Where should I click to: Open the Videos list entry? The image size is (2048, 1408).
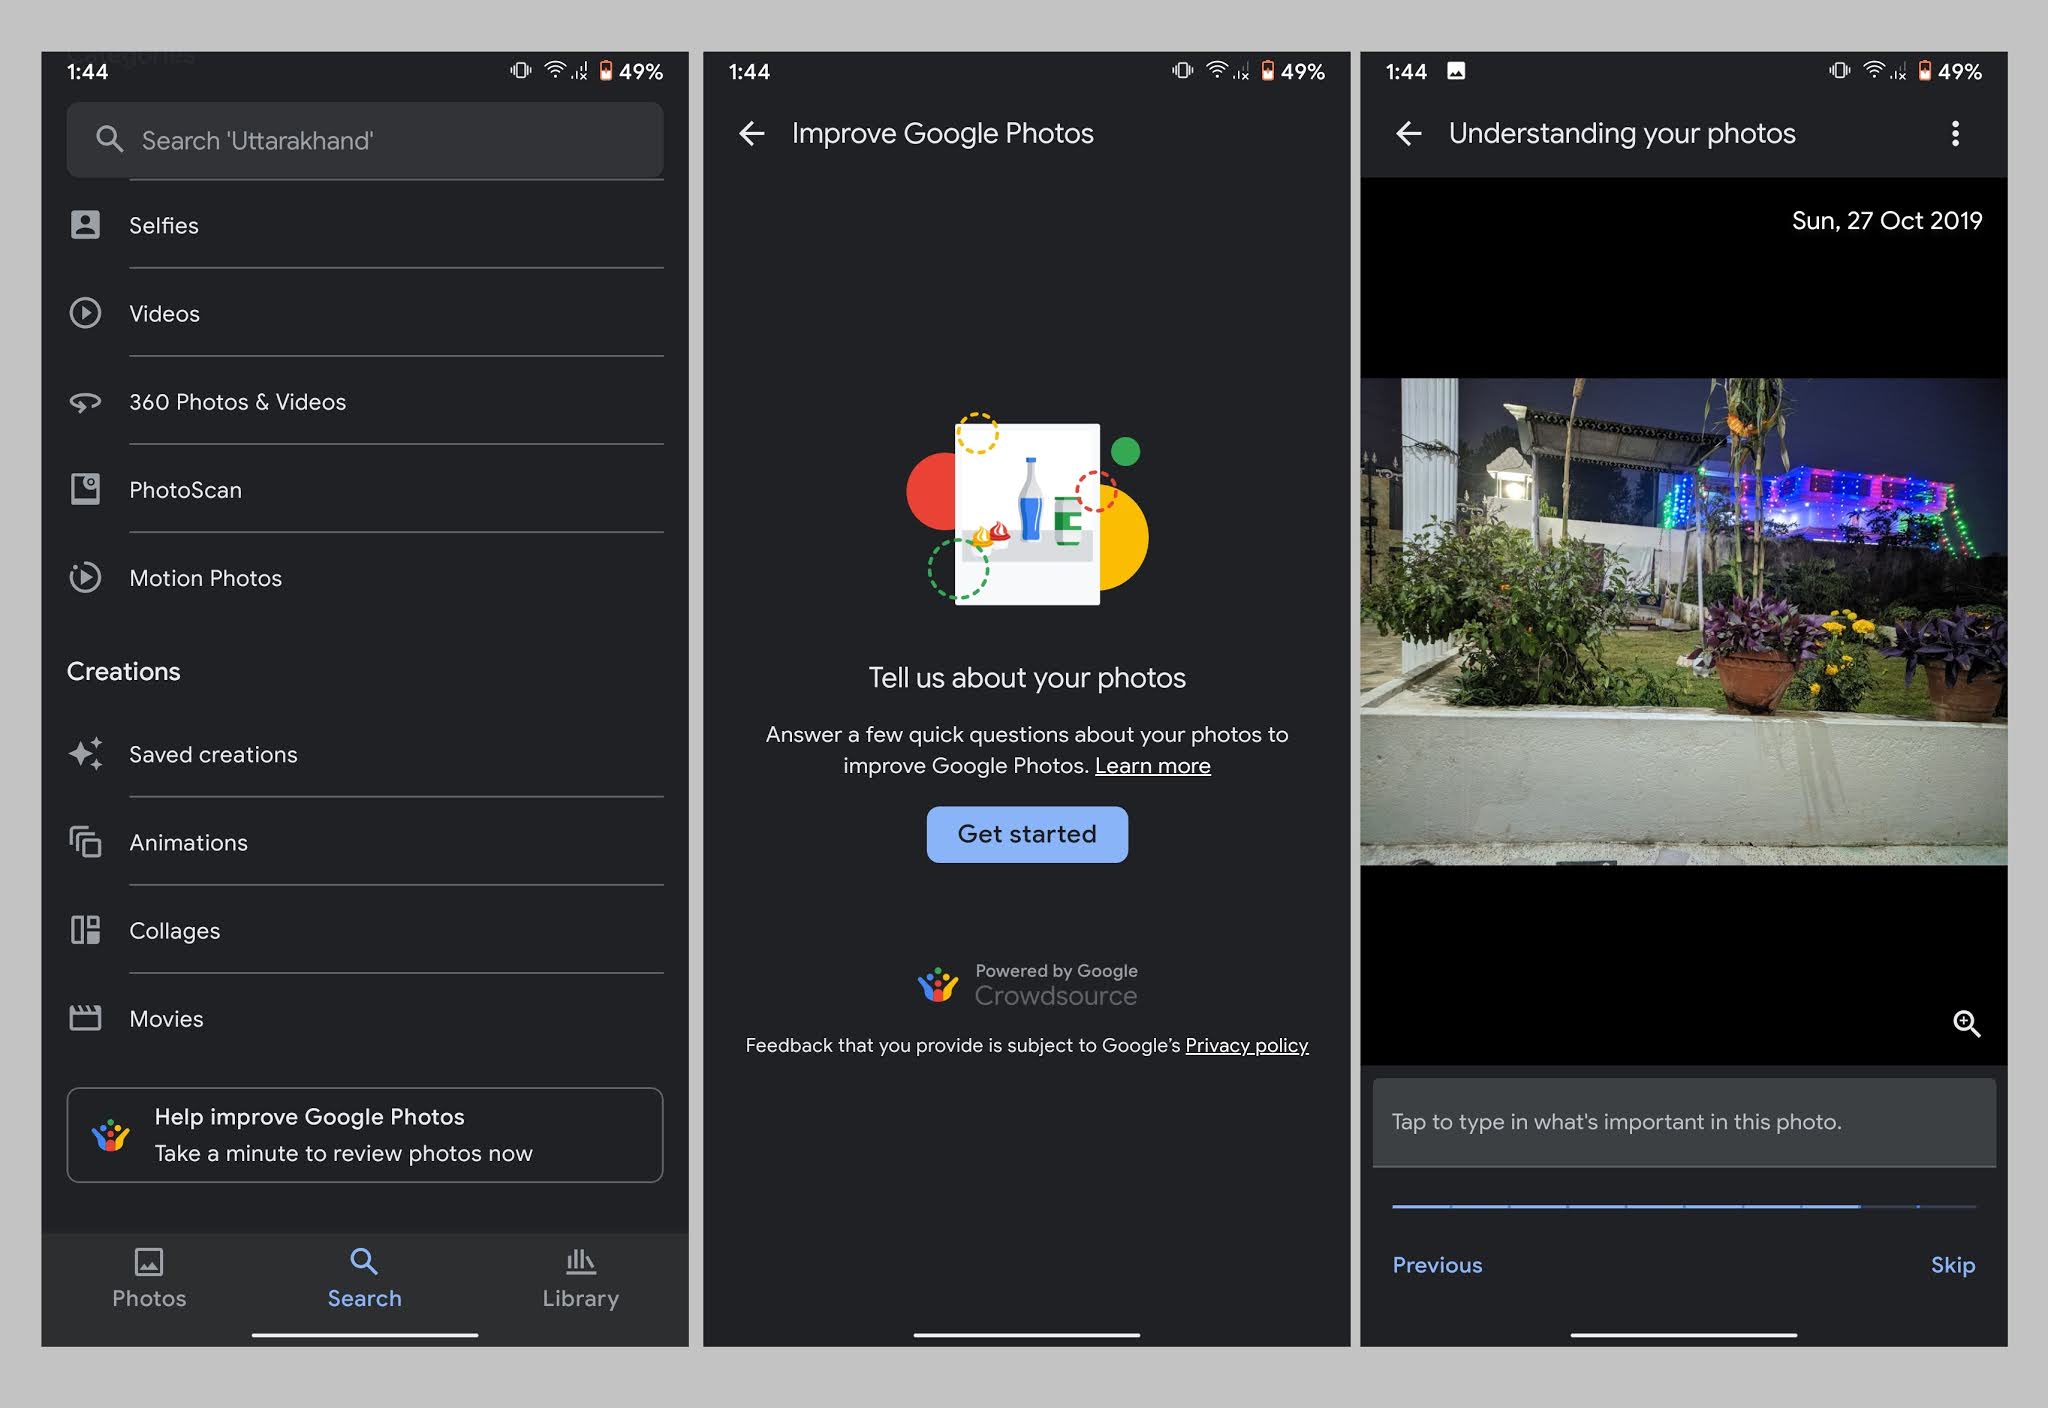coord(365,313)
